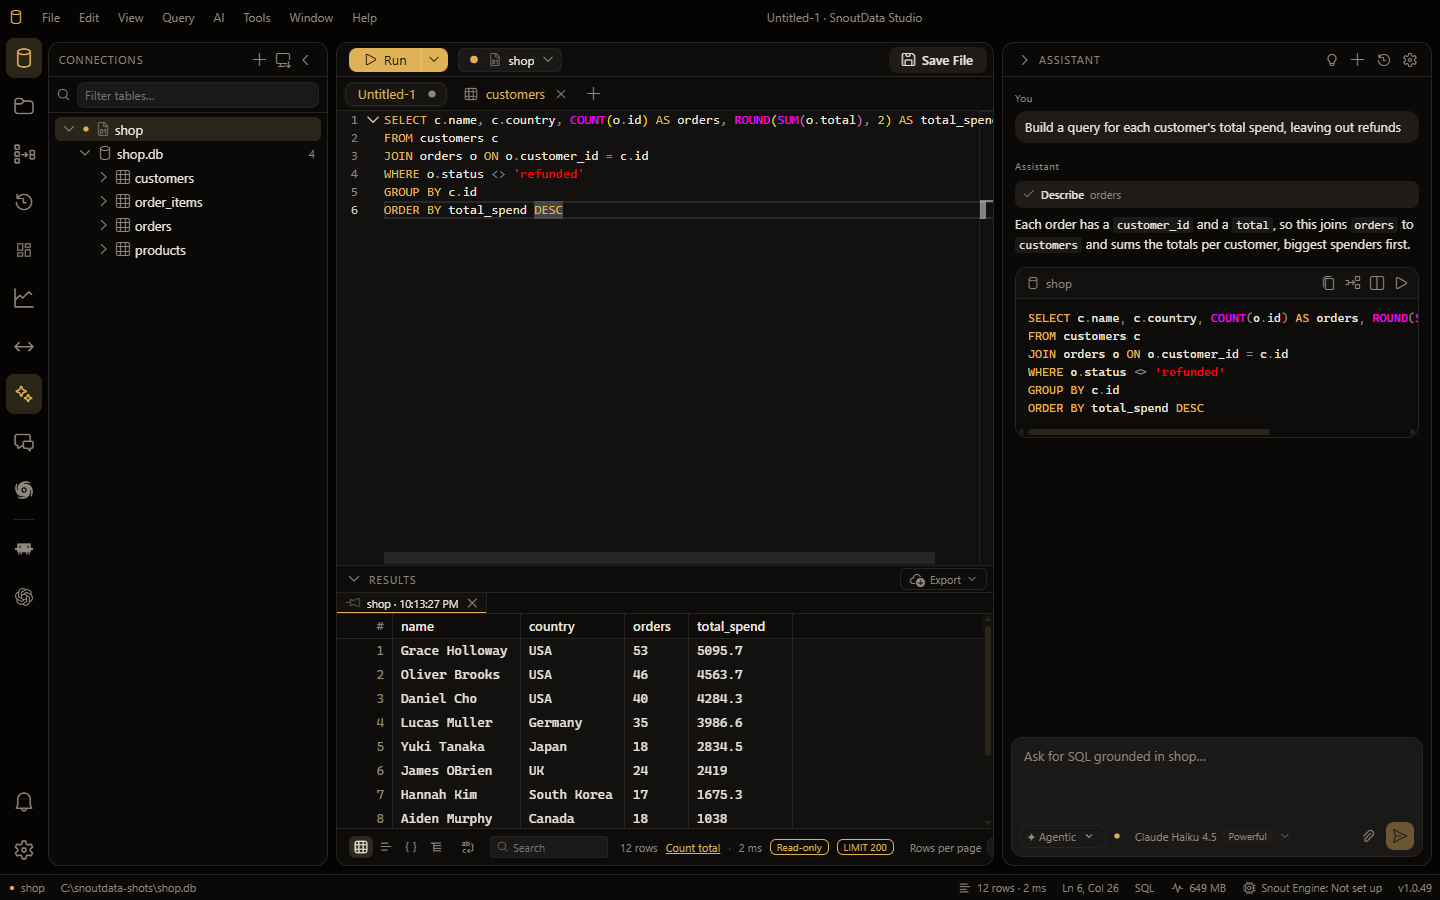Click the lightbulb suggestions icon in Assistant

coord(1332,60)
